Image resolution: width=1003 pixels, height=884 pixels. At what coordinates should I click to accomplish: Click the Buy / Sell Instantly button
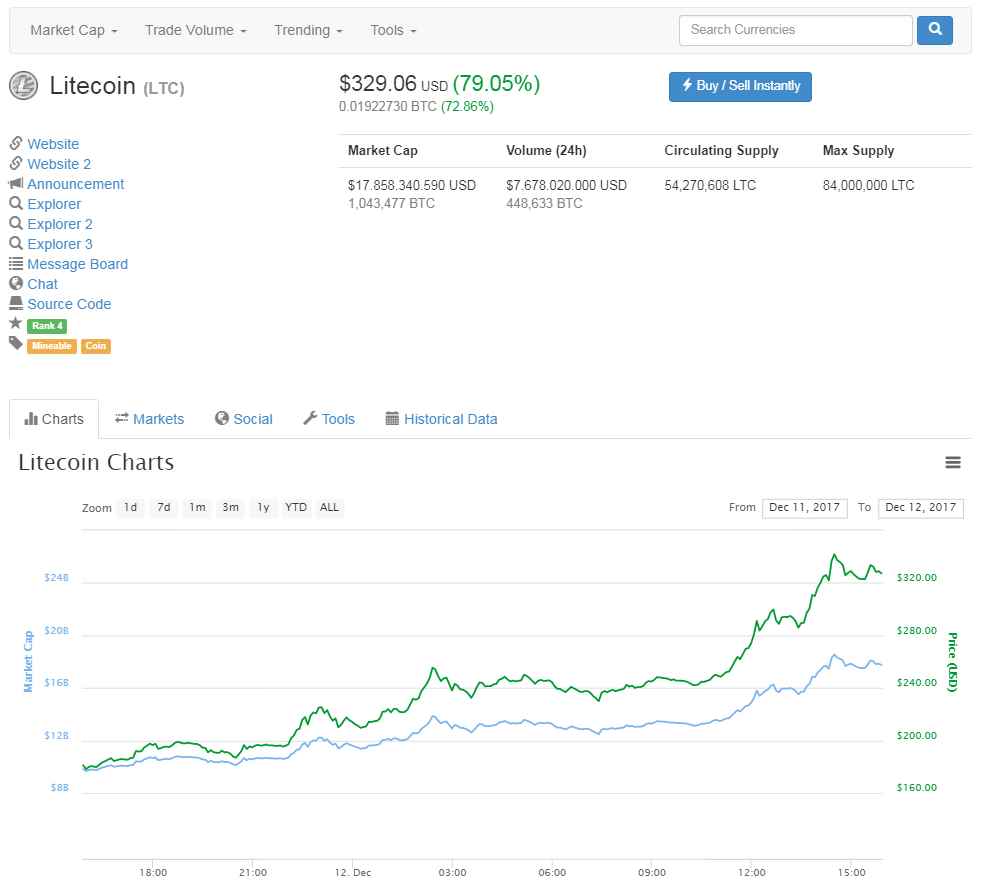740,86
